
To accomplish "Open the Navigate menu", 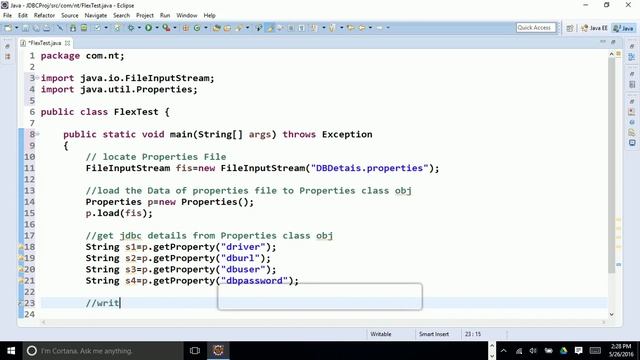I will (96, 16).
